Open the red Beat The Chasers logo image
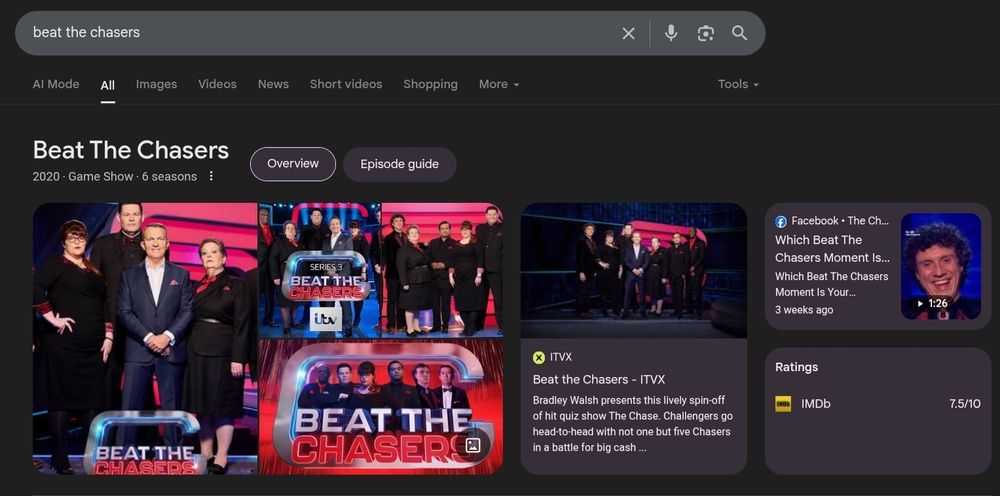This screenshot has width=1000, height=496. (x=381, y=407)
